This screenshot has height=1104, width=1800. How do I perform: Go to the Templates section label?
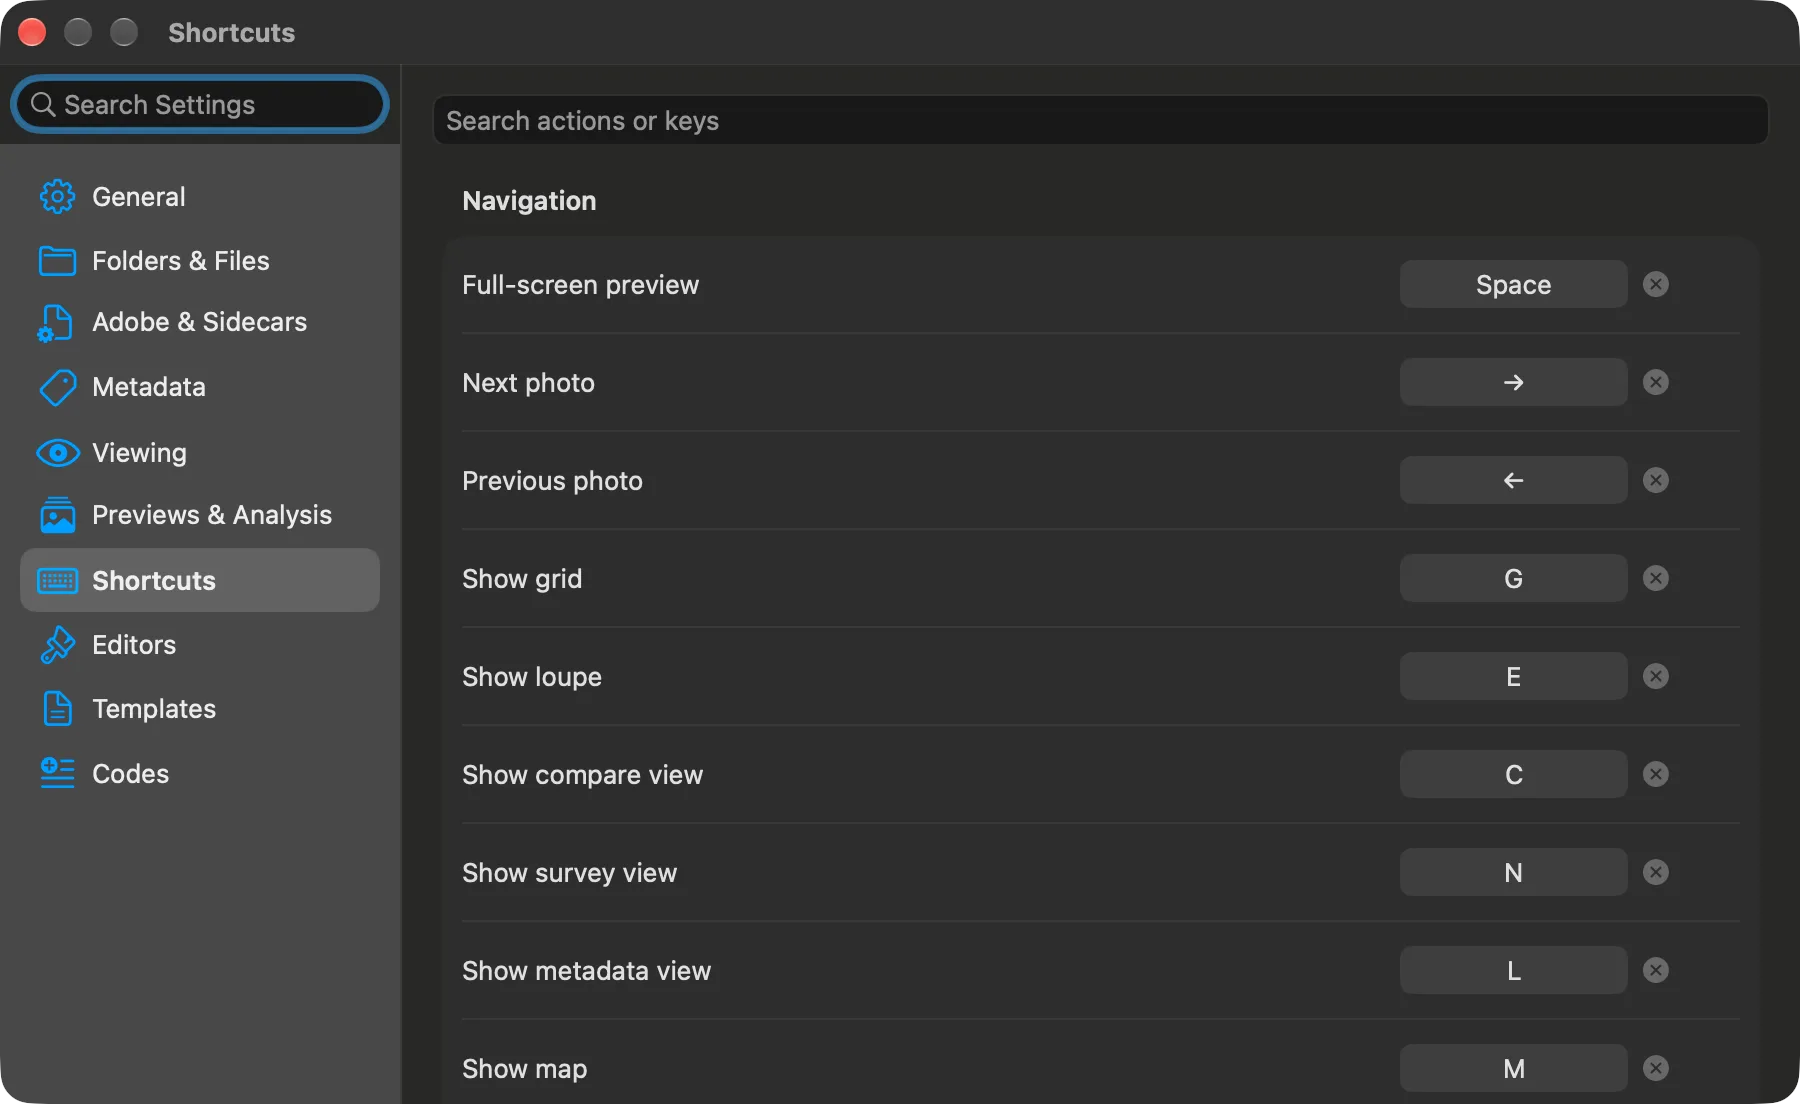pyautogui.click(x=154, y=709)
